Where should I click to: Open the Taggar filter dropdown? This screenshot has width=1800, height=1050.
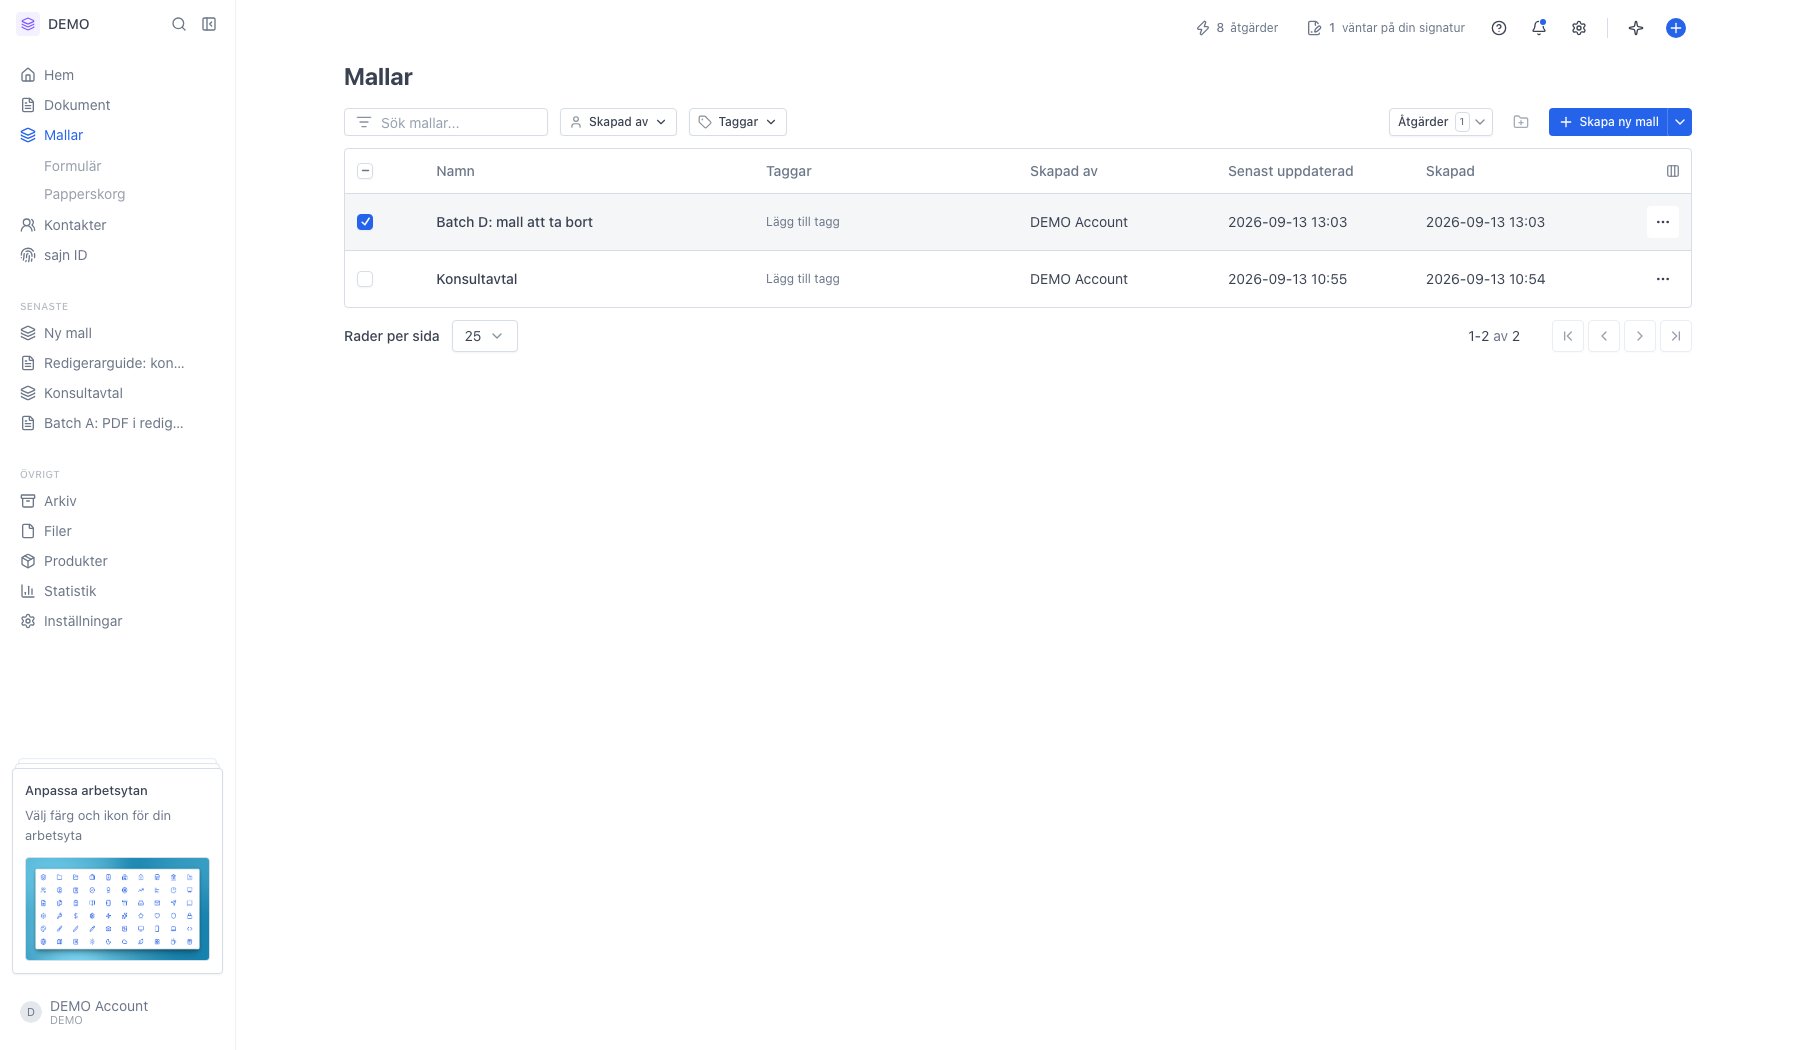(x=738, y=122)
